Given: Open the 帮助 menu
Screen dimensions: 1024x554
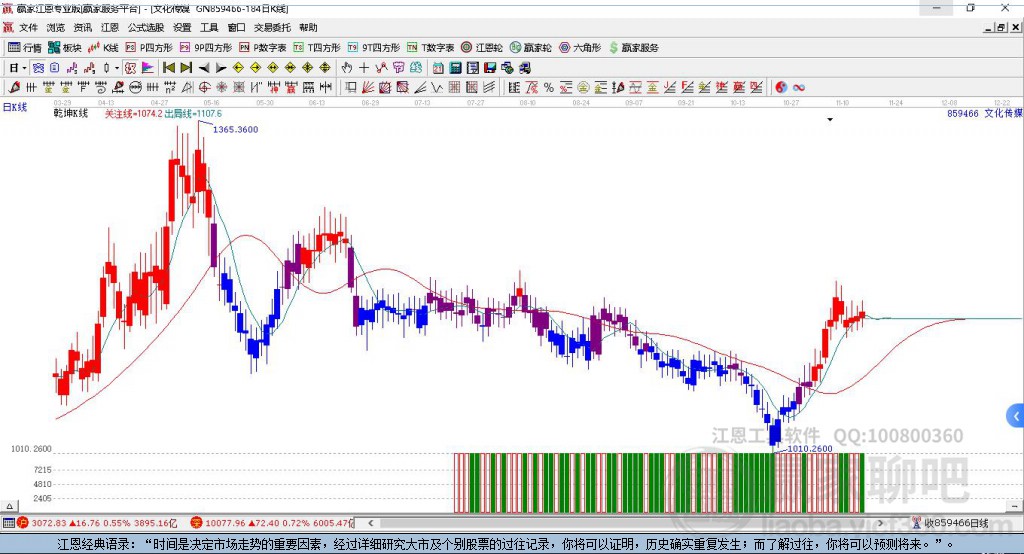Looking at the screenshot, I should (x=308, y=27).
